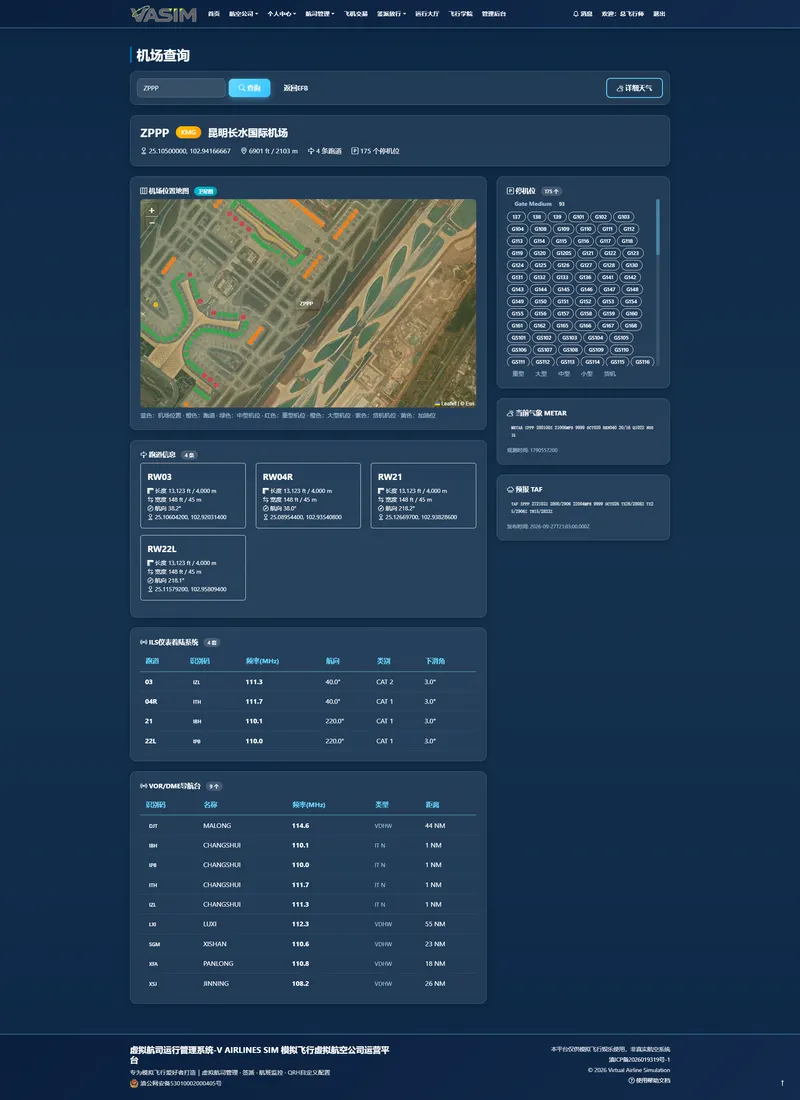
Task: Click the parking icon in 停机位 panel header
Action: pos(510,191)
